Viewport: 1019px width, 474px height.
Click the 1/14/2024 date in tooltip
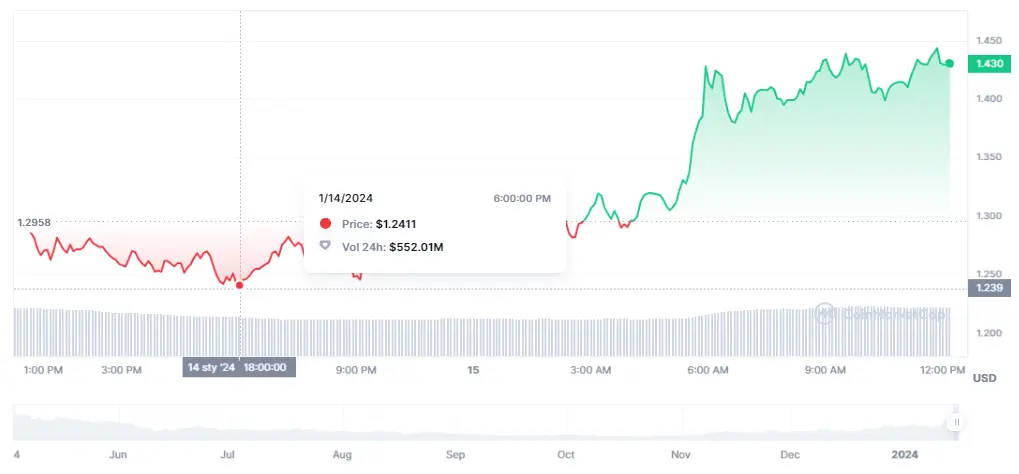click(345, 199)
